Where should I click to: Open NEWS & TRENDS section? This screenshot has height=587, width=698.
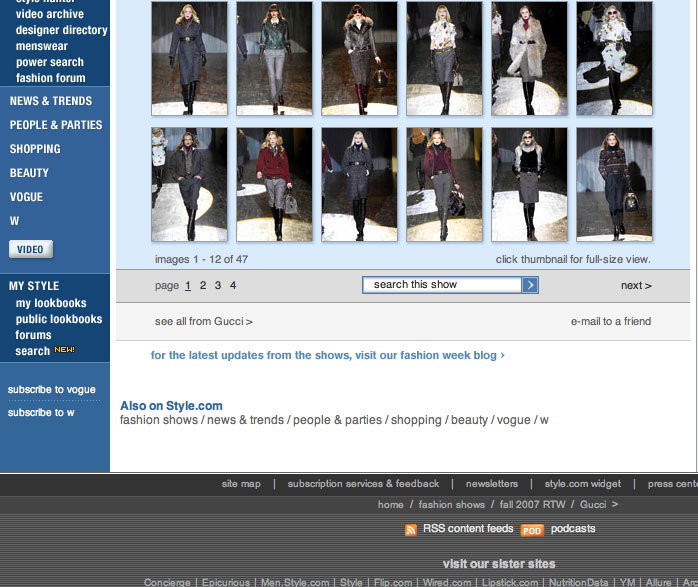click(51, 101)
